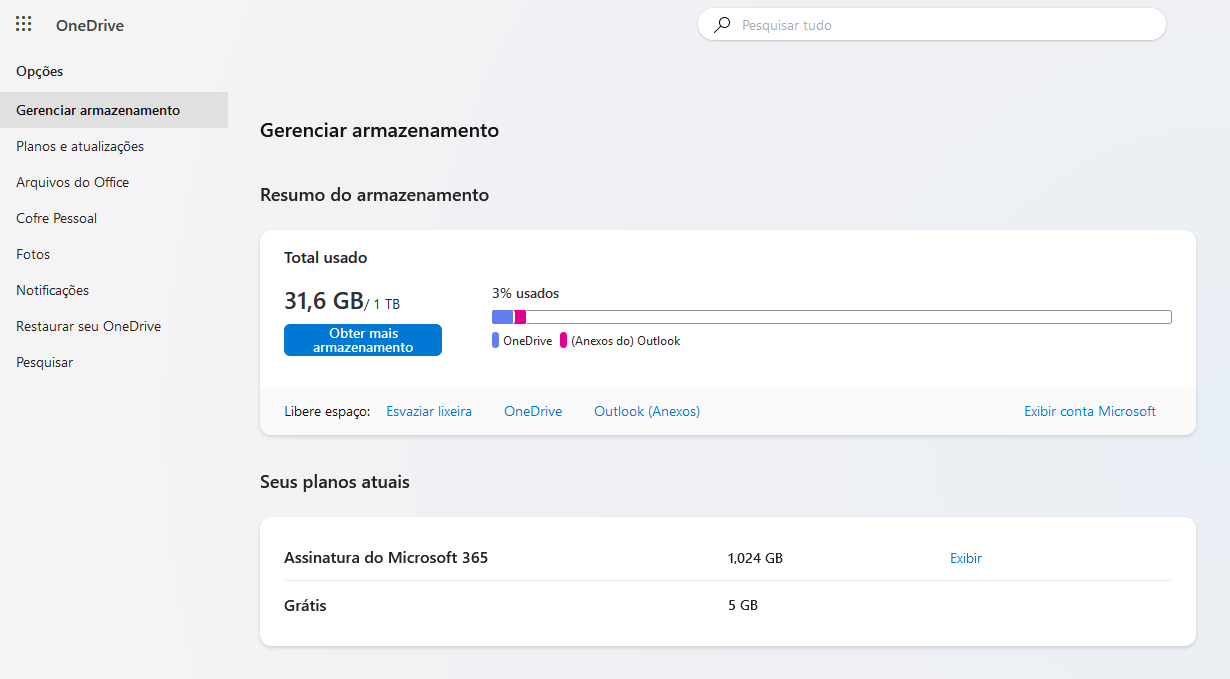The height and width of the screenshot is (679, 1230).
Task: Click Assinatura do Microsoft 365 plan name
Action: [386, 558]
